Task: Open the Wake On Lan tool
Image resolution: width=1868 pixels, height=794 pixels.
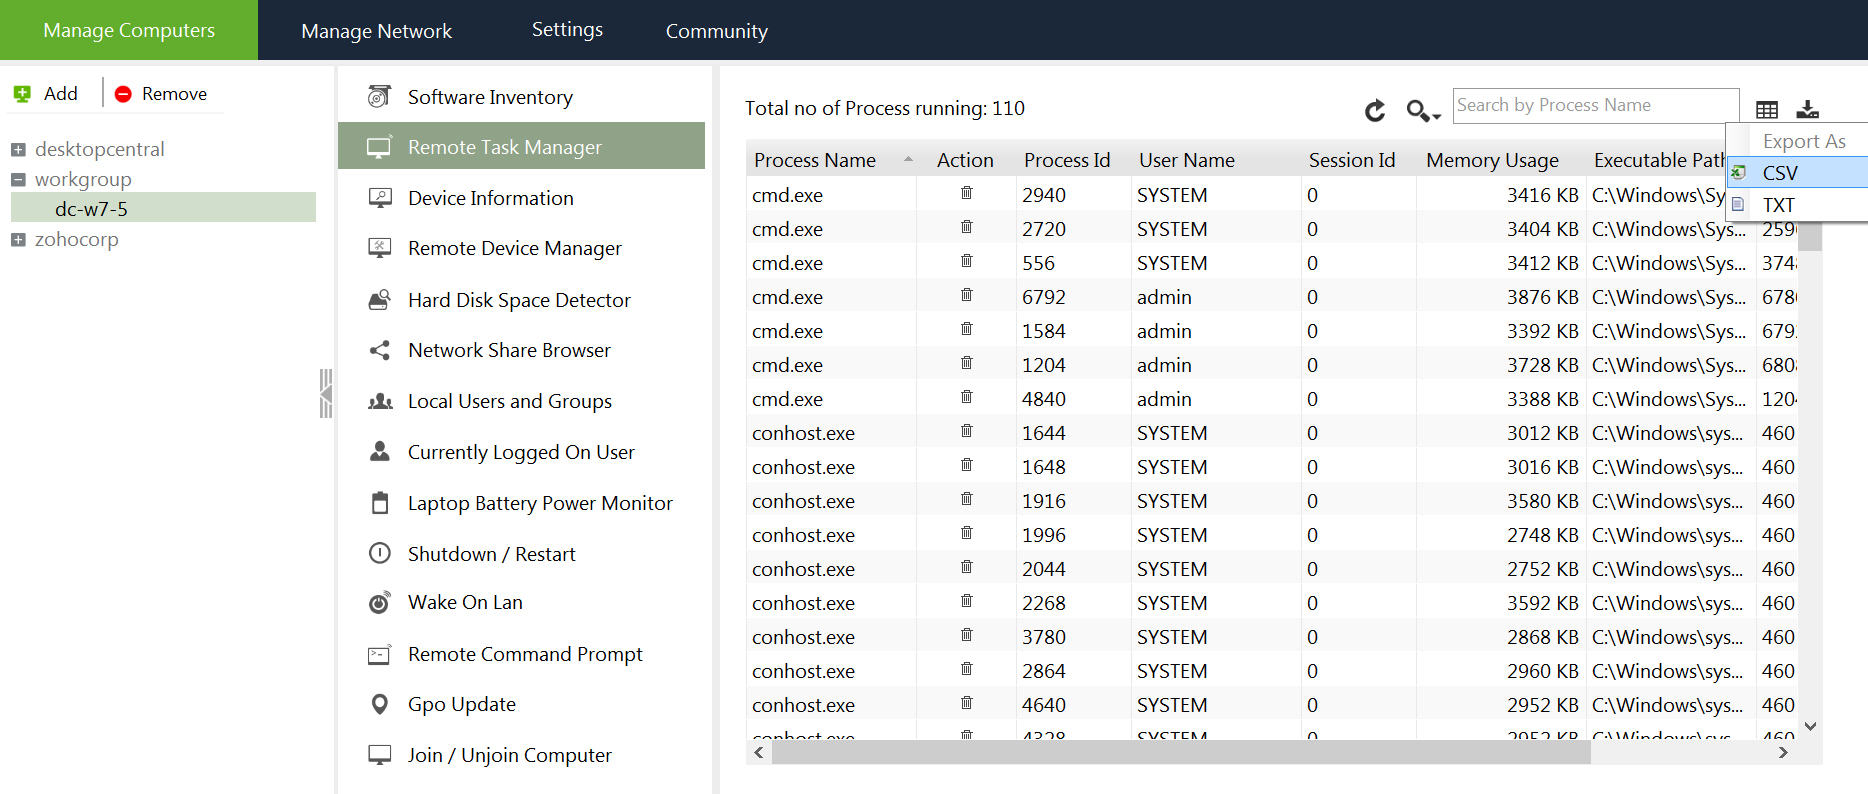Action: tap(465, 603)
